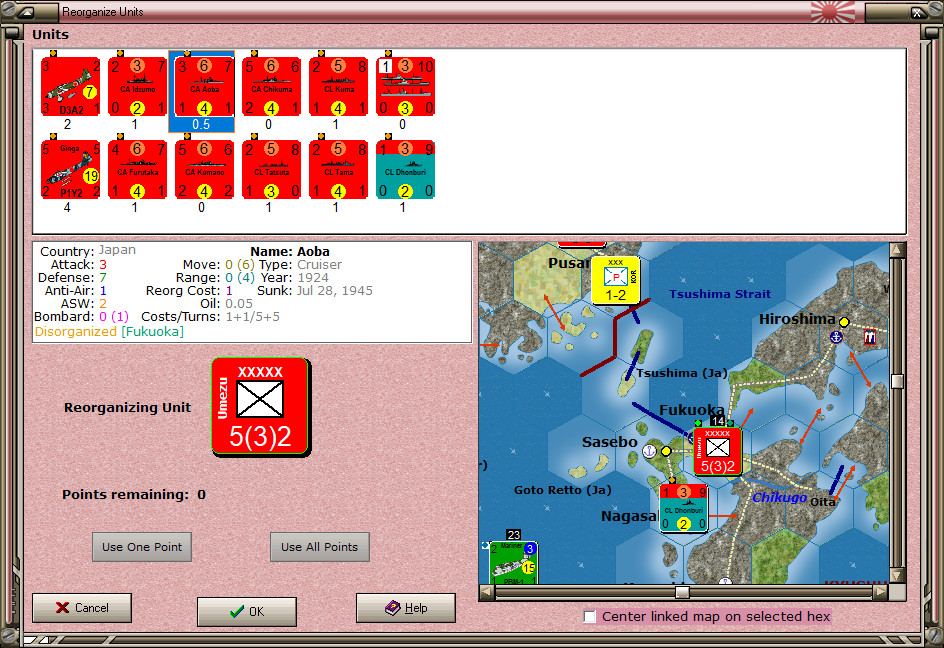Open Help for Reorganize Units

[406, 608]
